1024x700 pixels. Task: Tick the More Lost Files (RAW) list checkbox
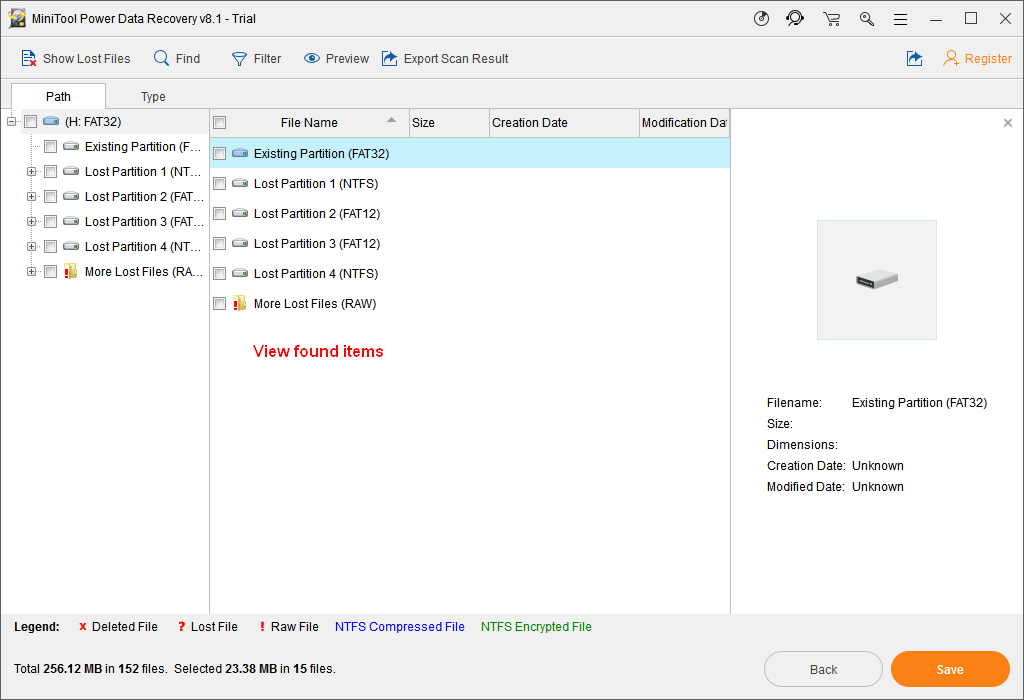click(x=220, y=304)
